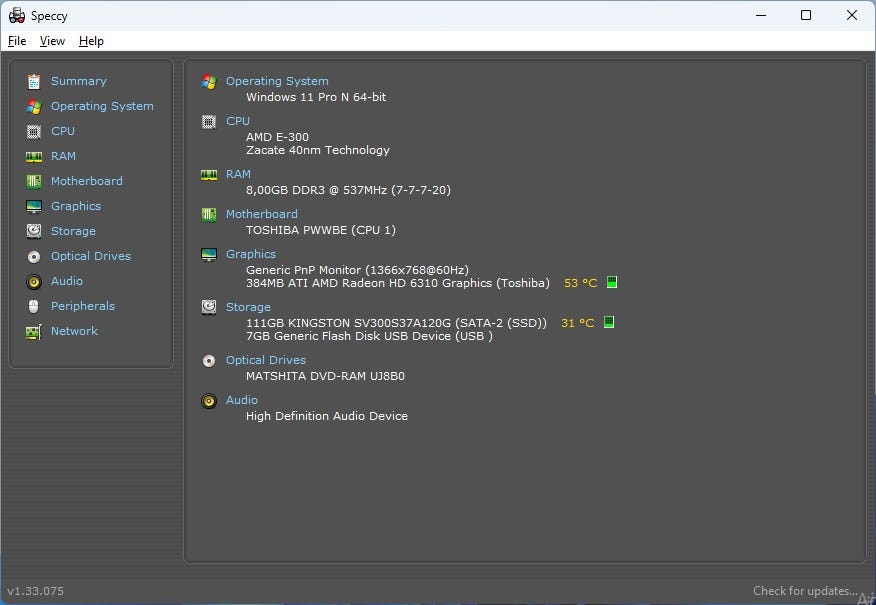Click the Motherboard icon in sidebar
876x605 pixels.
tap(34, 182)
